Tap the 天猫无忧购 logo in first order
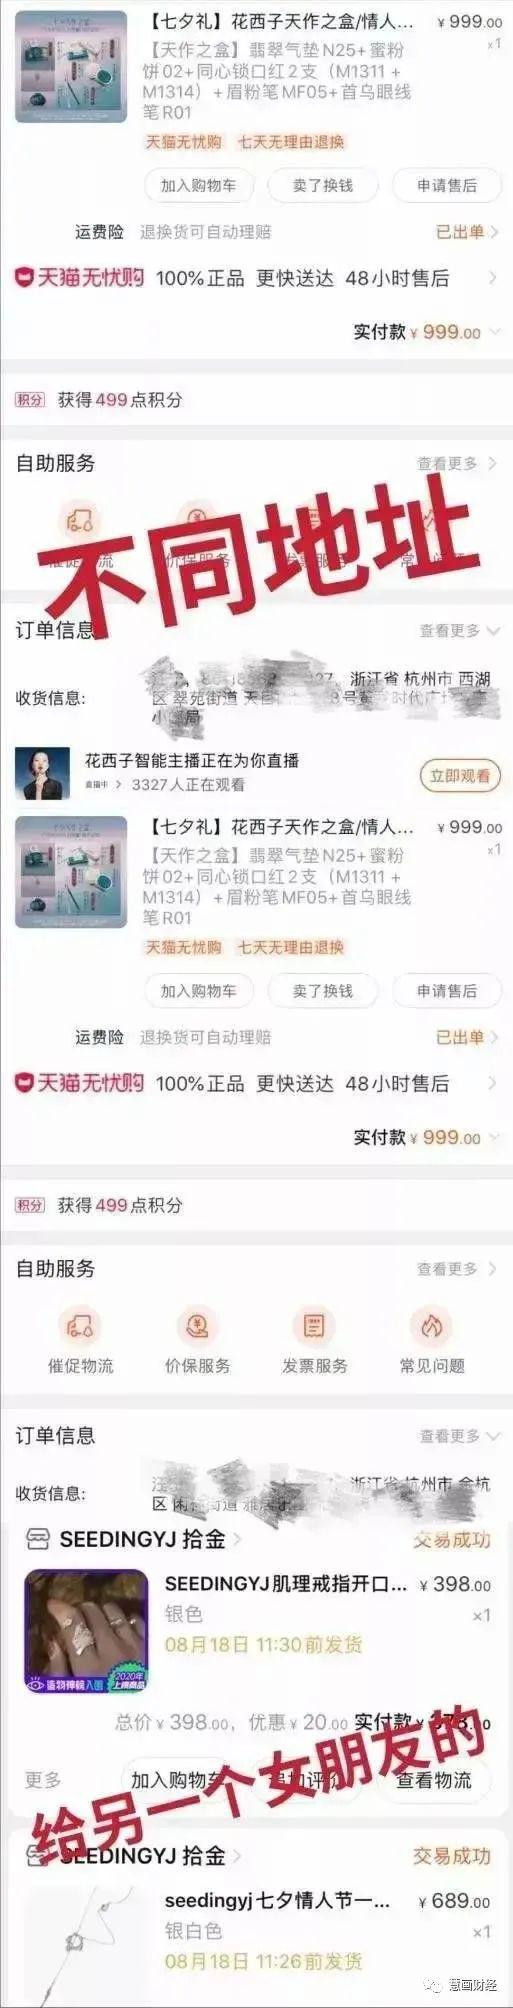The image size is (513, 2008). (79, 277)
